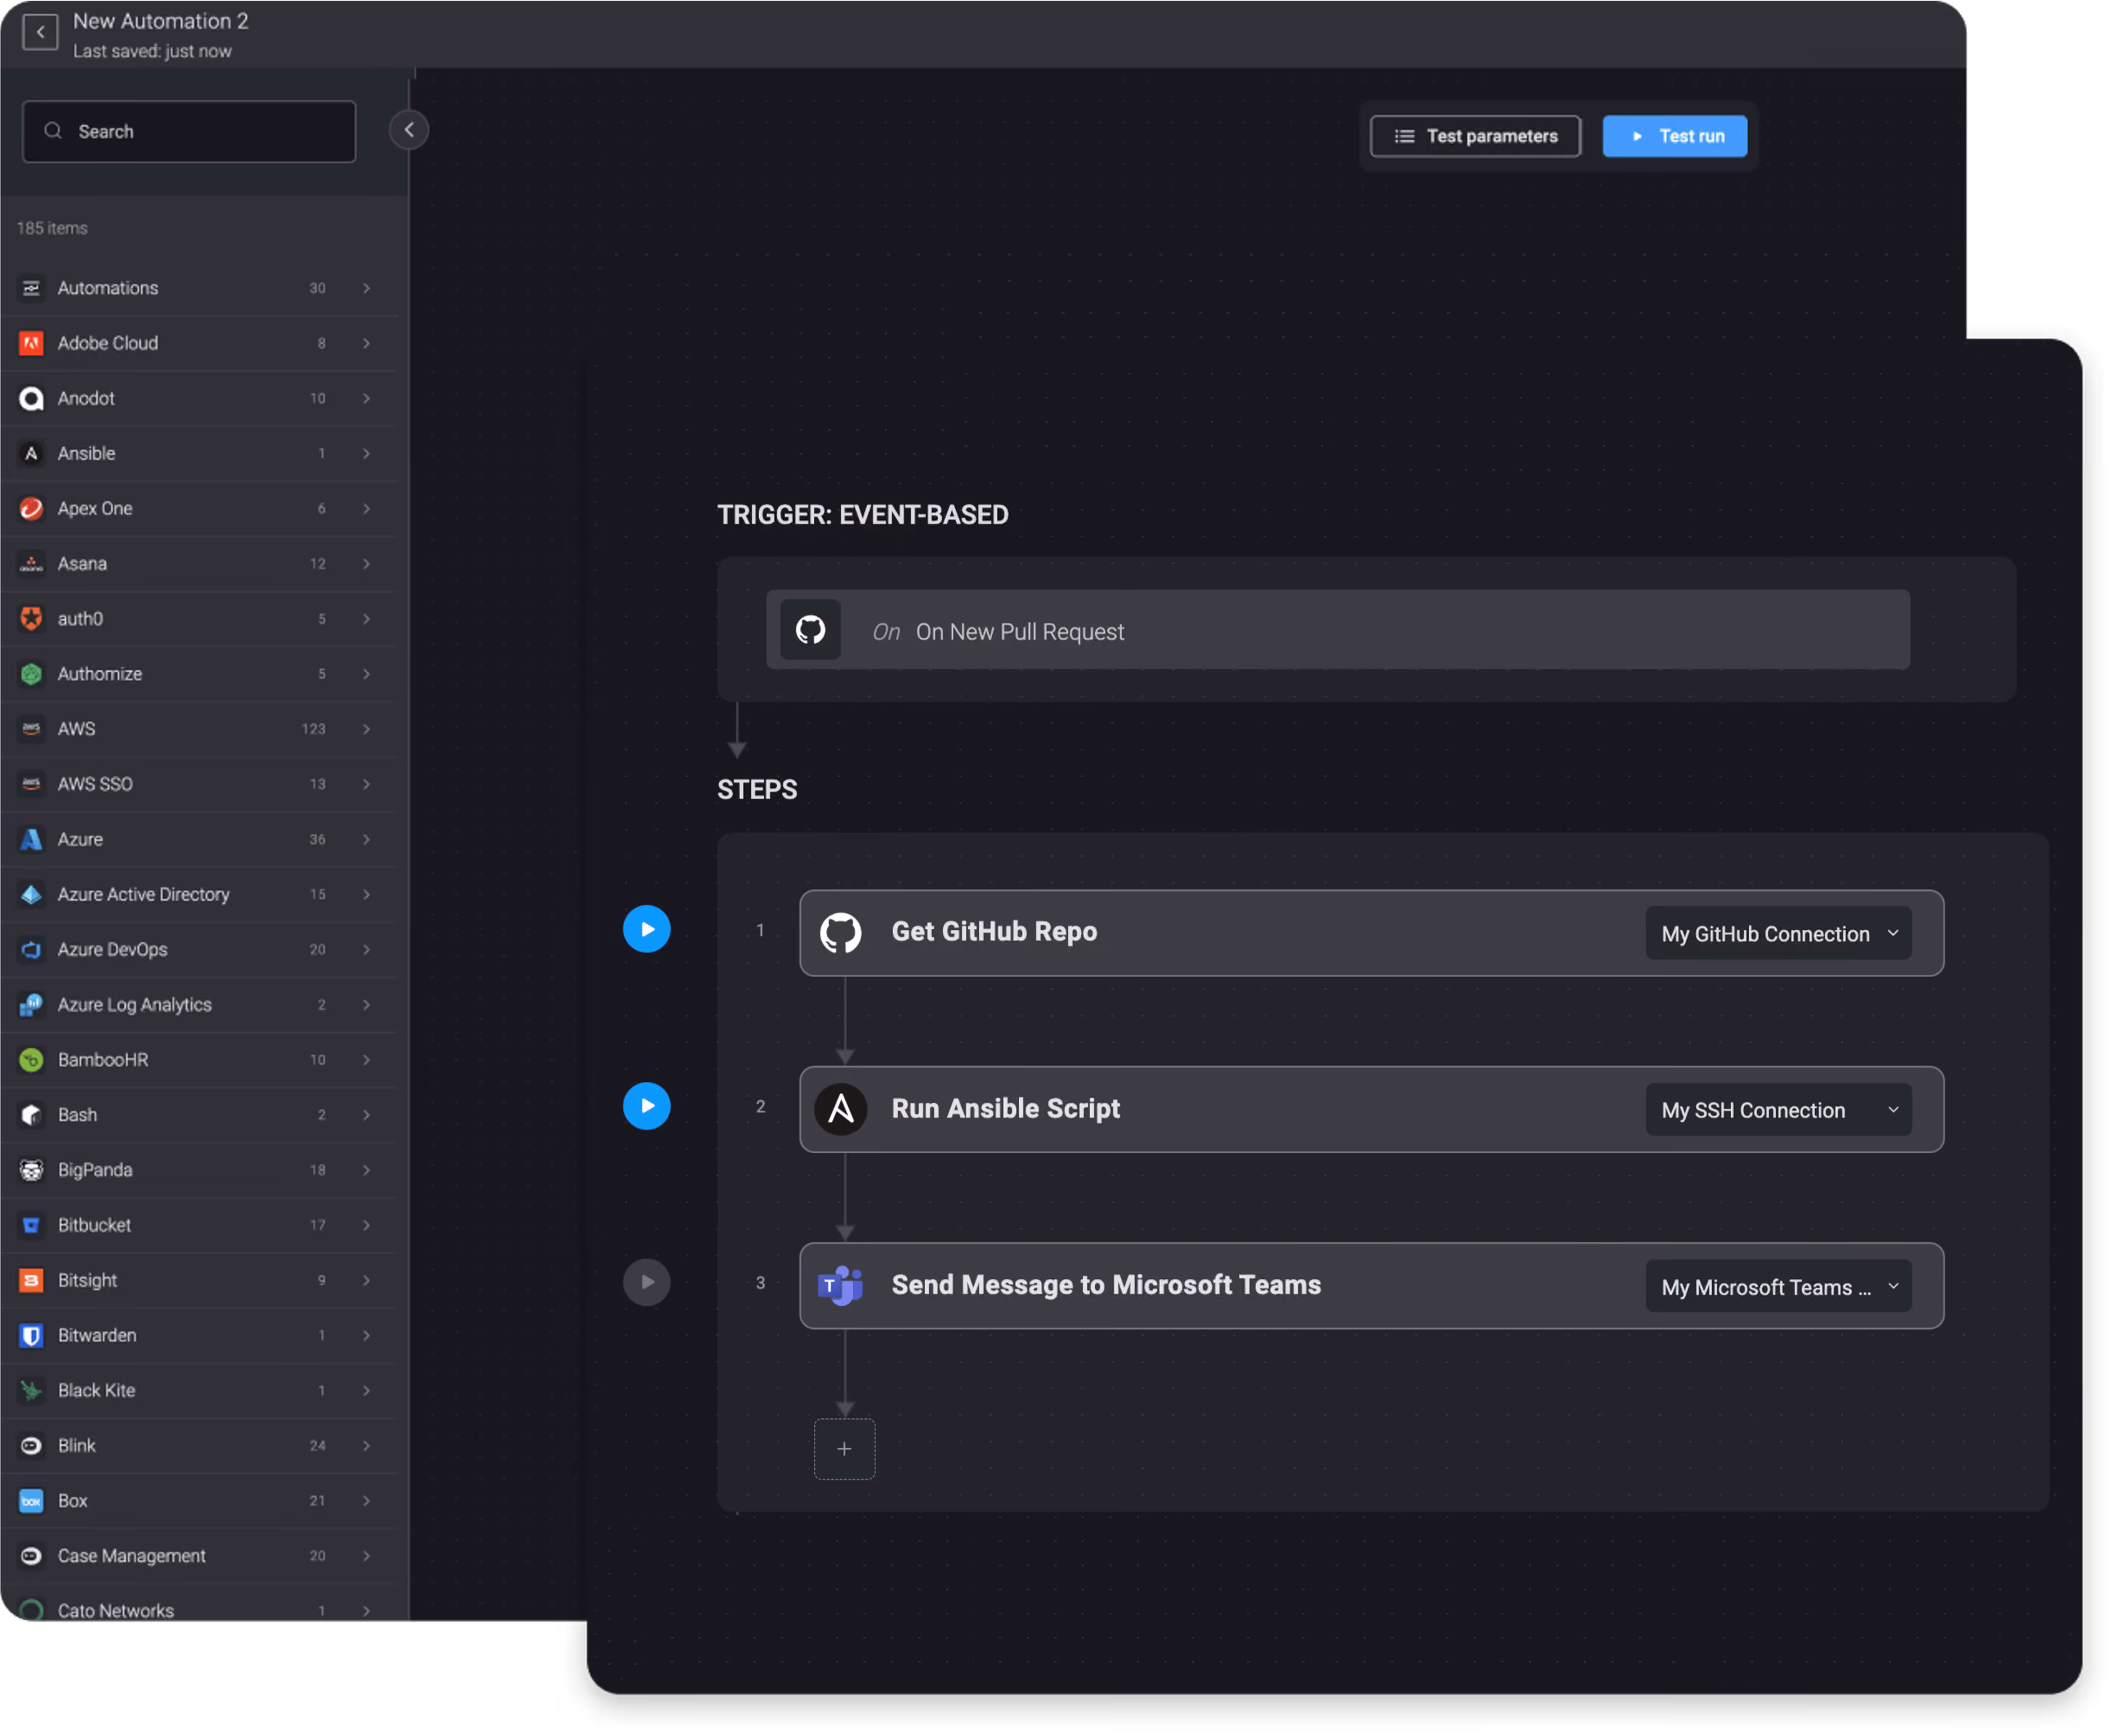Open the Adobe Cloud category row
The width and height of the screenshot is (2114, 1736).
coord(199,343)
